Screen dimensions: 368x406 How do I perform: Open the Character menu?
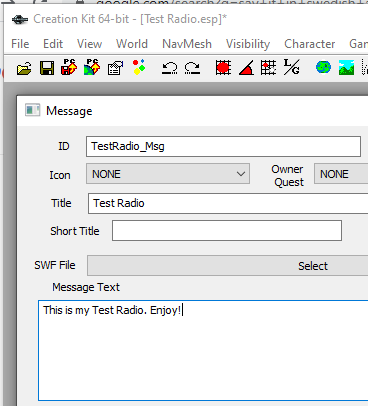(x=309, y=44)
